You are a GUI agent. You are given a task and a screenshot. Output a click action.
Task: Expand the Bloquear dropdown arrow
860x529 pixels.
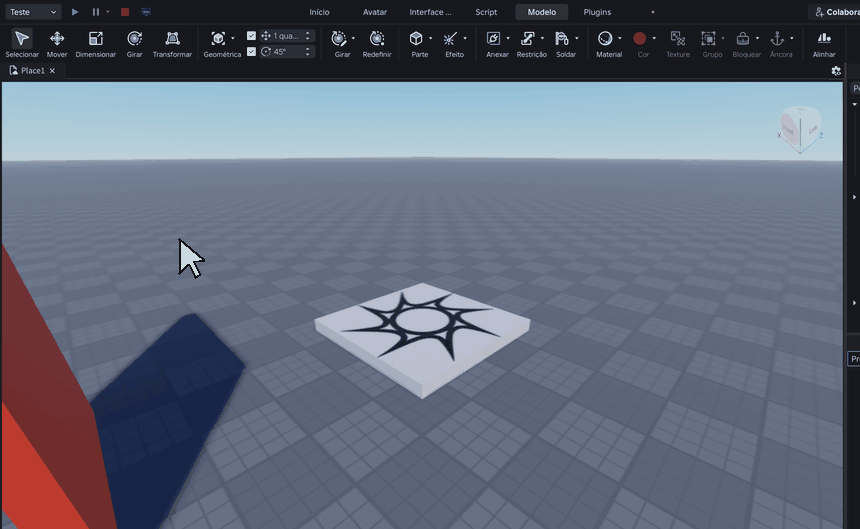[x=757, y=38]
